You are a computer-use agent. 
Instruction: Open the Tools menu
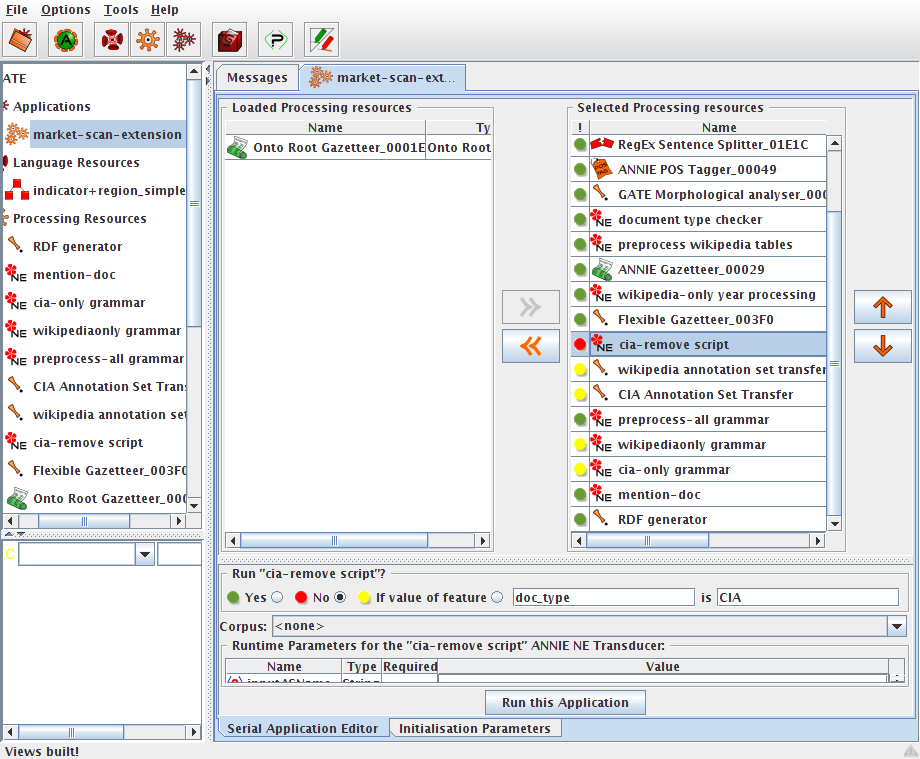pyautogui.click(x=121, y=10)
